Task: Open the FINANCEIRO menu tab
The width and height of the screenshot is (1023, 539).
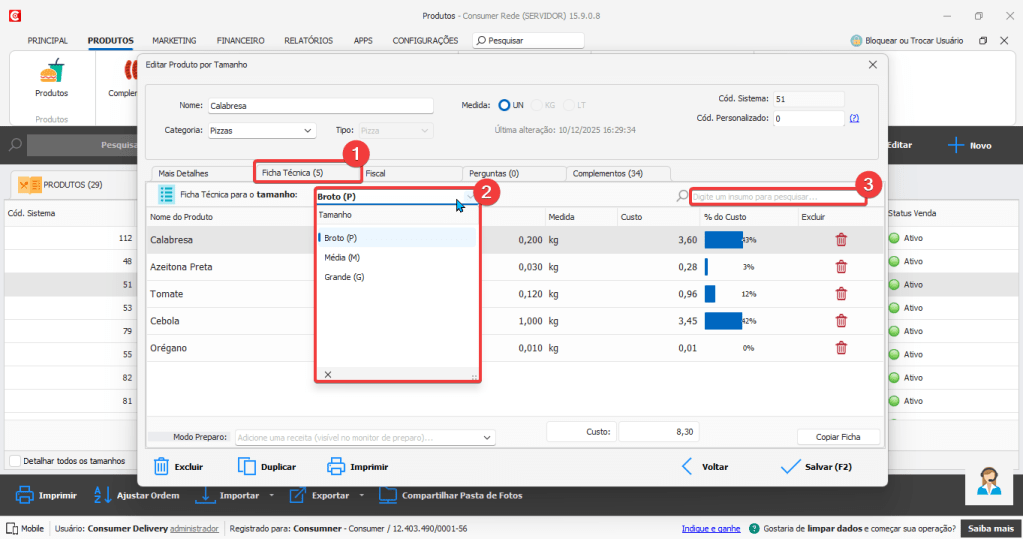Action: click(x=240, y=41)
